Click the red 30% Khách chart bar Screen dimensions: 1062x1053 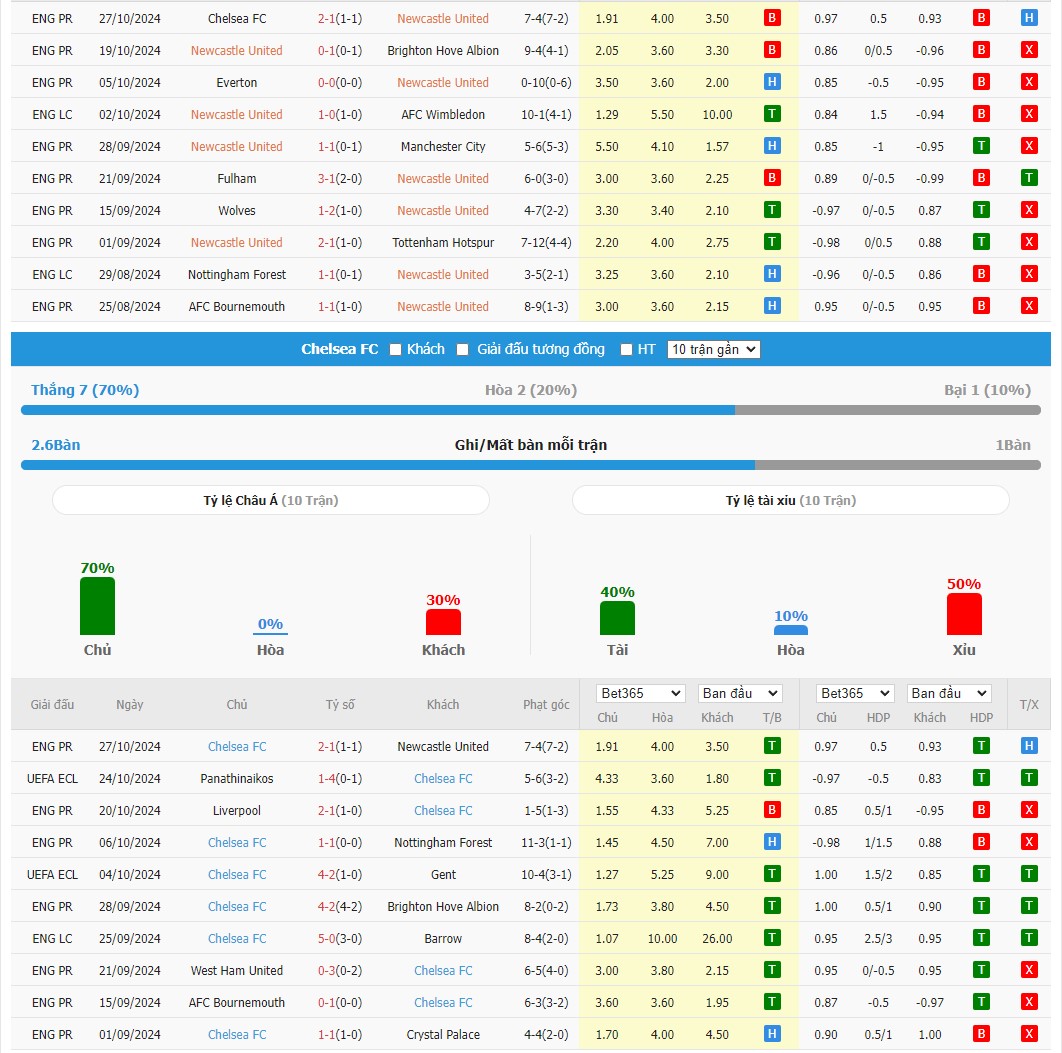coord(443,622)
